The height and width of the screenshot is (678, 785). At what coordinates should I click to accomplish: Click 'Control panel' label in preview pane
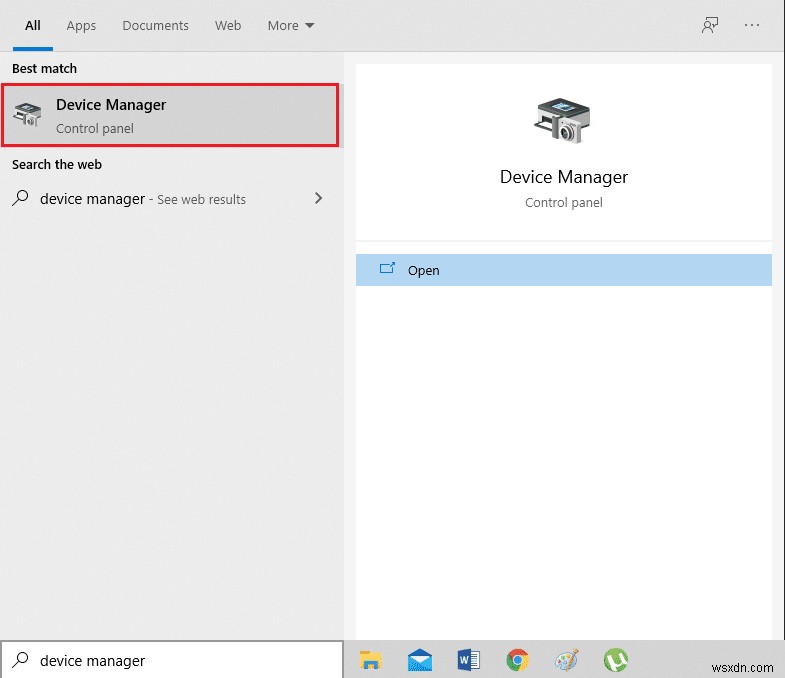pyautogui.click(x=564, y=203)
